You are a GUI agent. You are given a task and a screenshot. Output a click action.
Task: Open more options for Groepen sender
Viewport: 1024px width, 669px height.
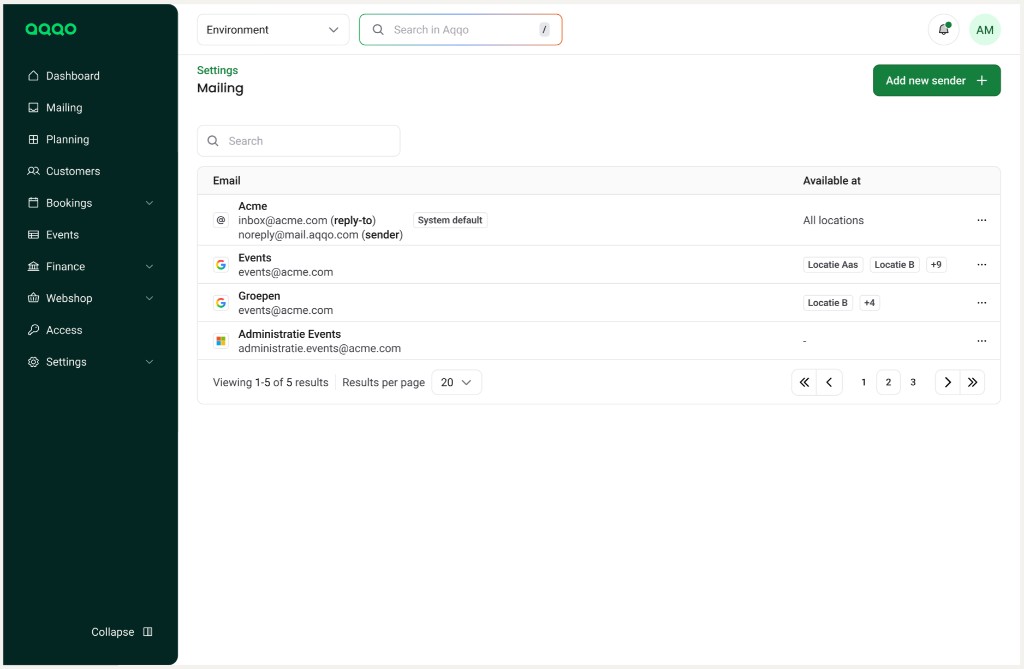pos(981,303)
